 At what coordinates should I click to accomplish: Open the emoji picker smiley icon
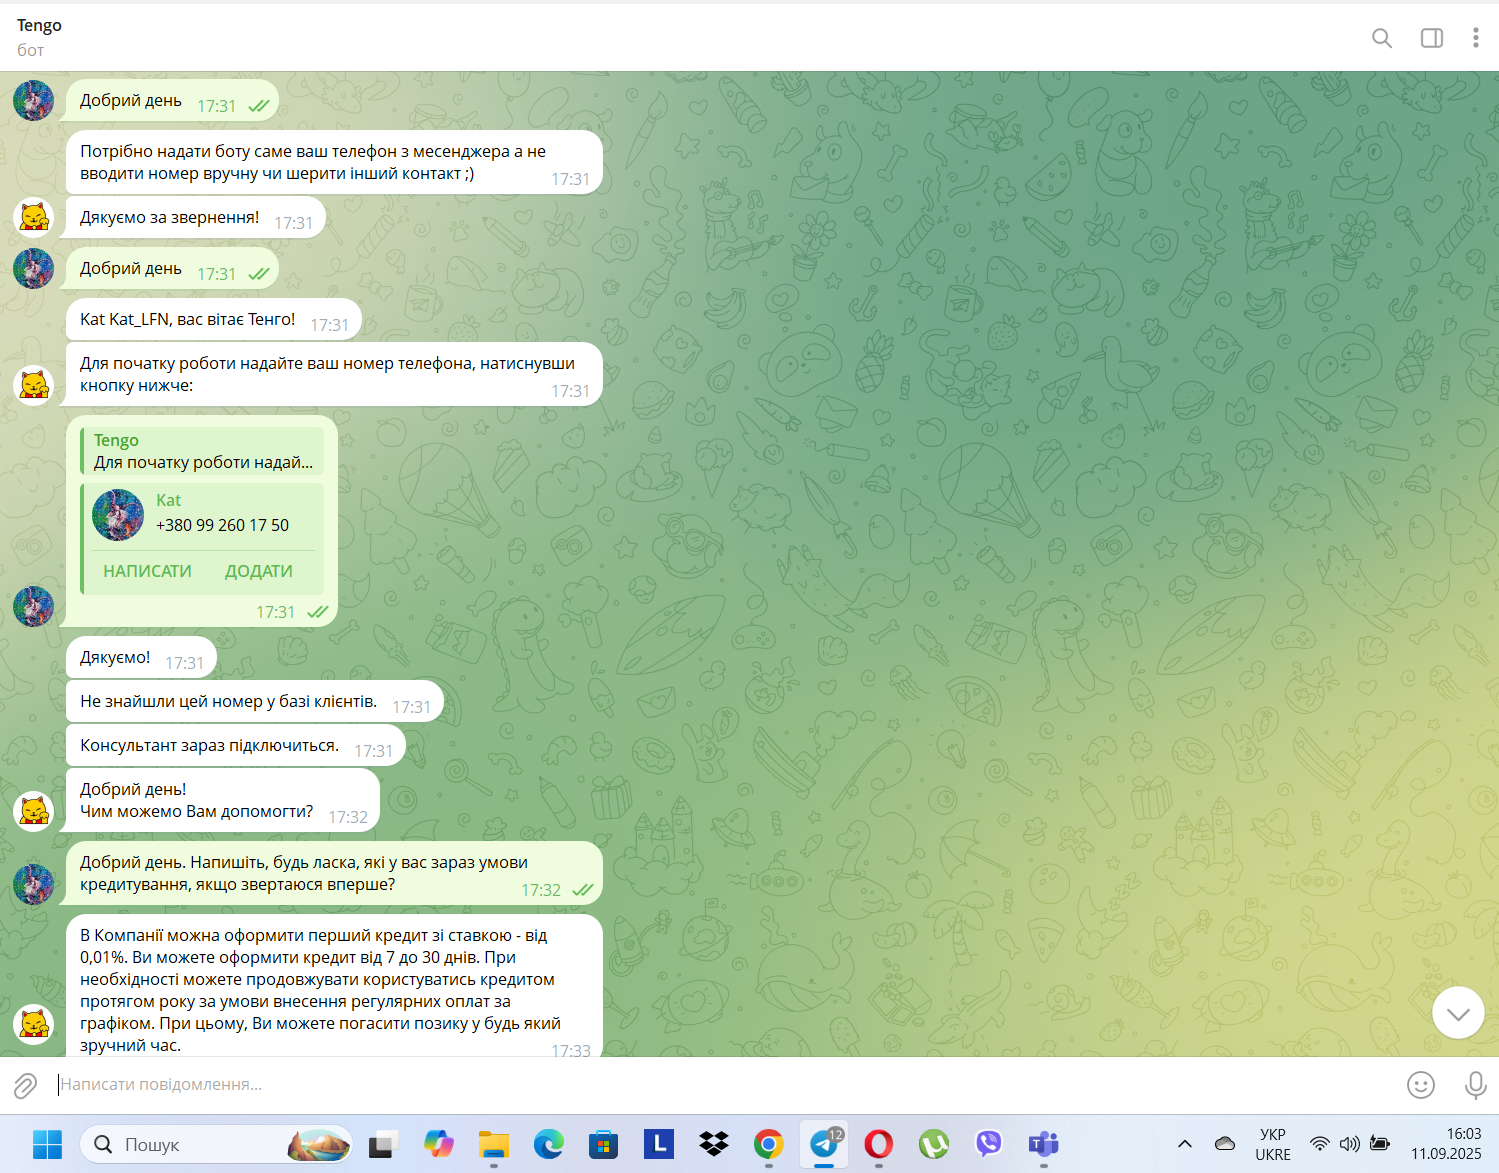1420,1085
